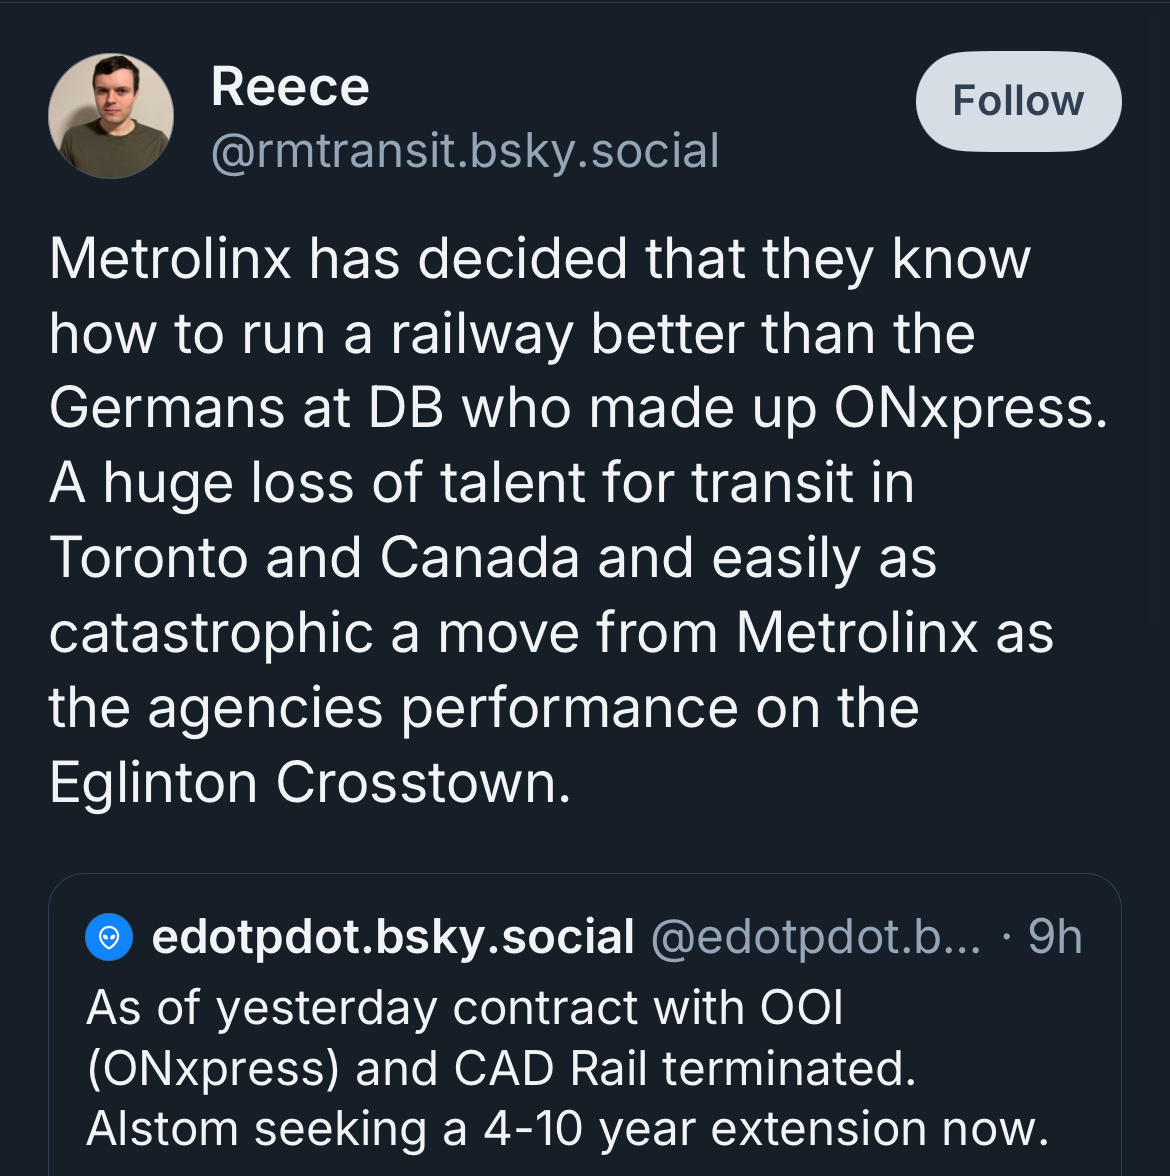
Task: Click the 9h timestamp on quoted post
Action: pyautogui.click(x=1055, y=938)
